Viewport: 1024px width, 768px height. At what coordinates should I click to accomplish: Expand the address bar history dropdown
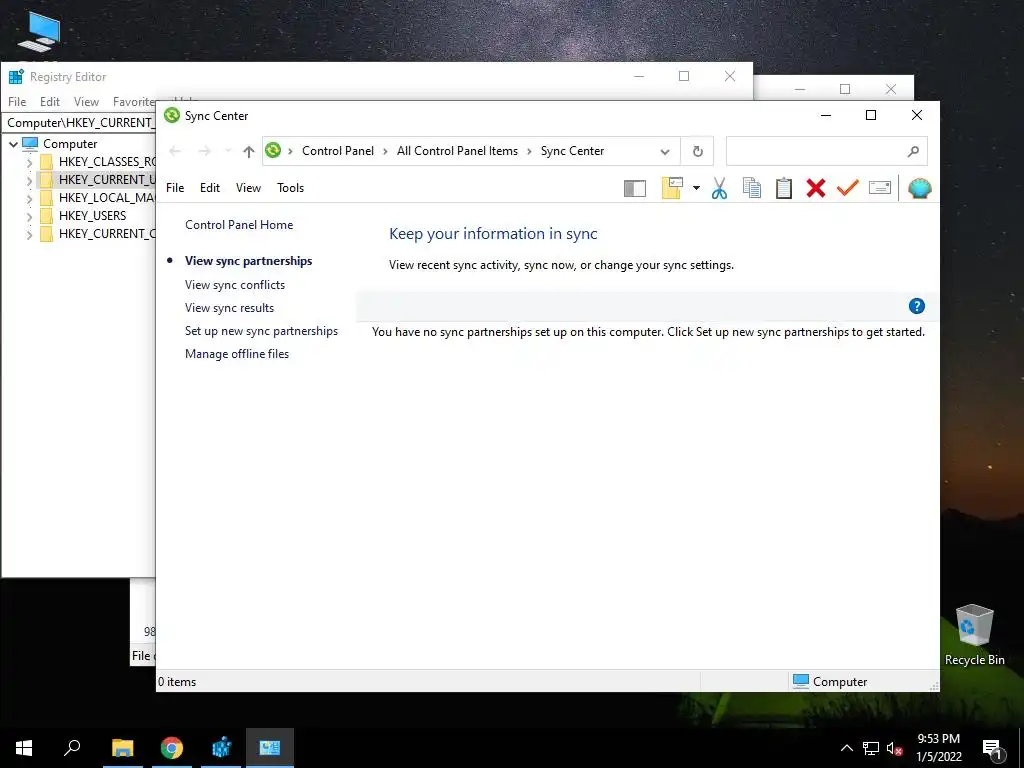665,152
